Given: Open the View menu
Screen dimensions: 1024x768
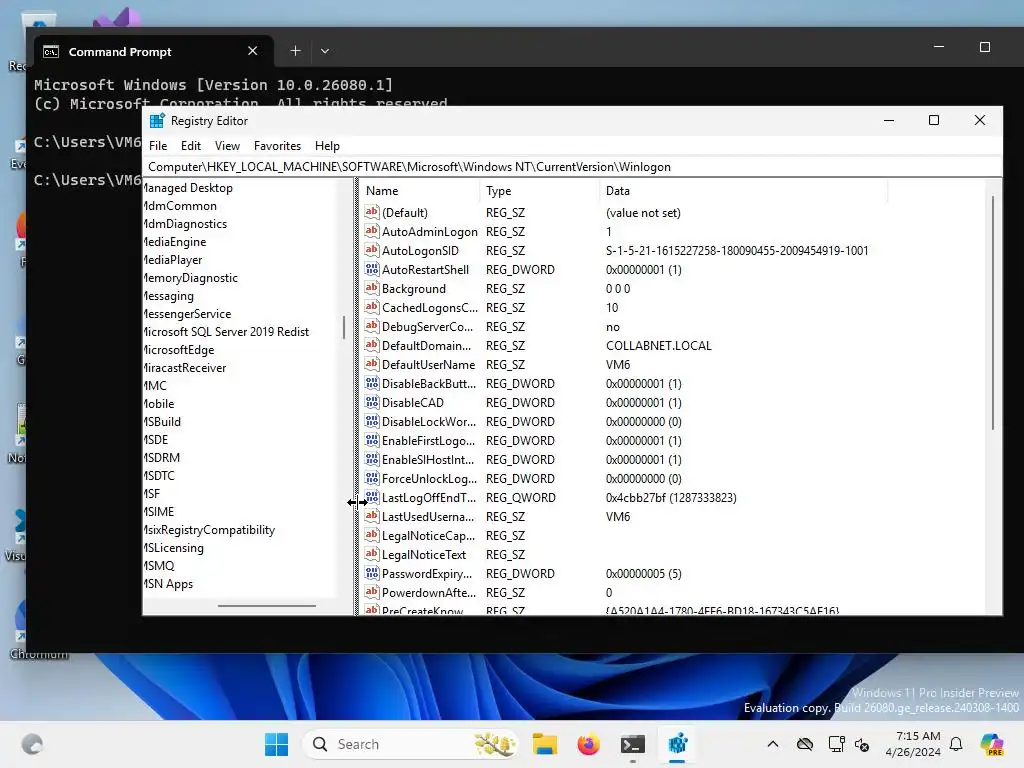Looking at the screenshot, I should coord(227,146).
